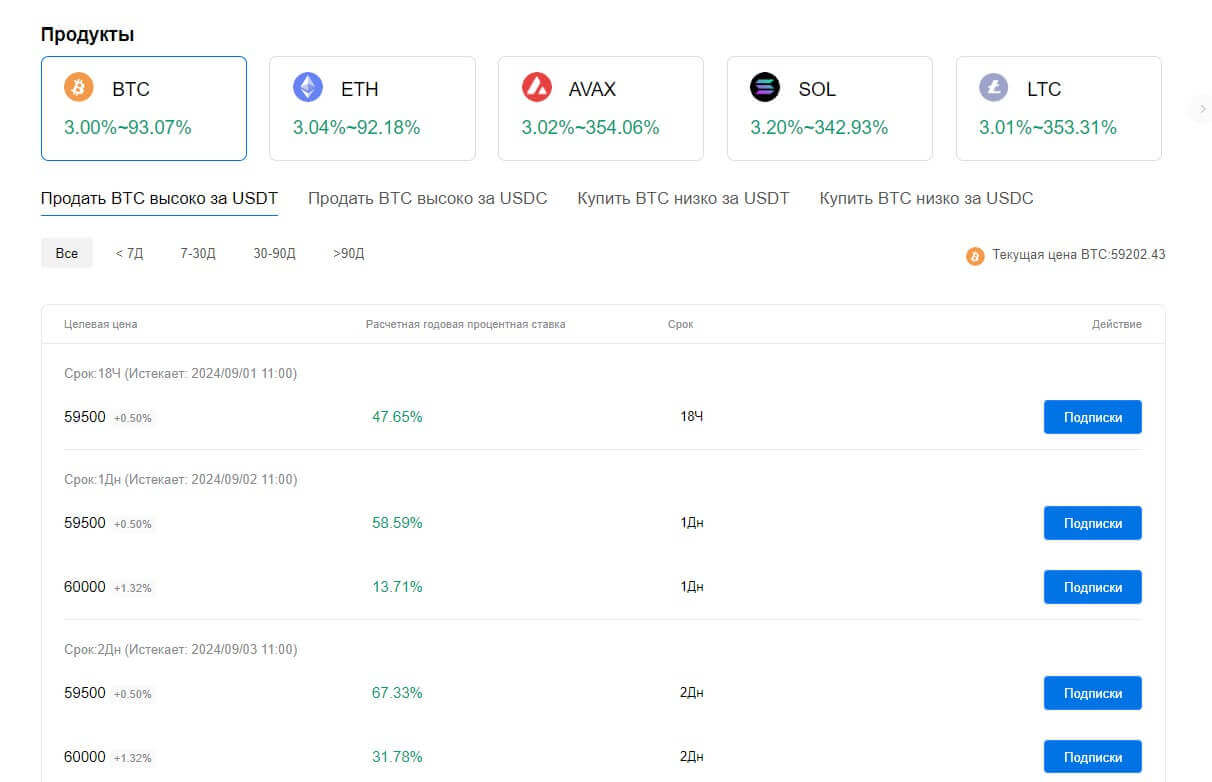This screenshot has height=782, width=1212.
Task: Select the 'Все' term filter
Action: pyautogui.click(x=67, y=253)
